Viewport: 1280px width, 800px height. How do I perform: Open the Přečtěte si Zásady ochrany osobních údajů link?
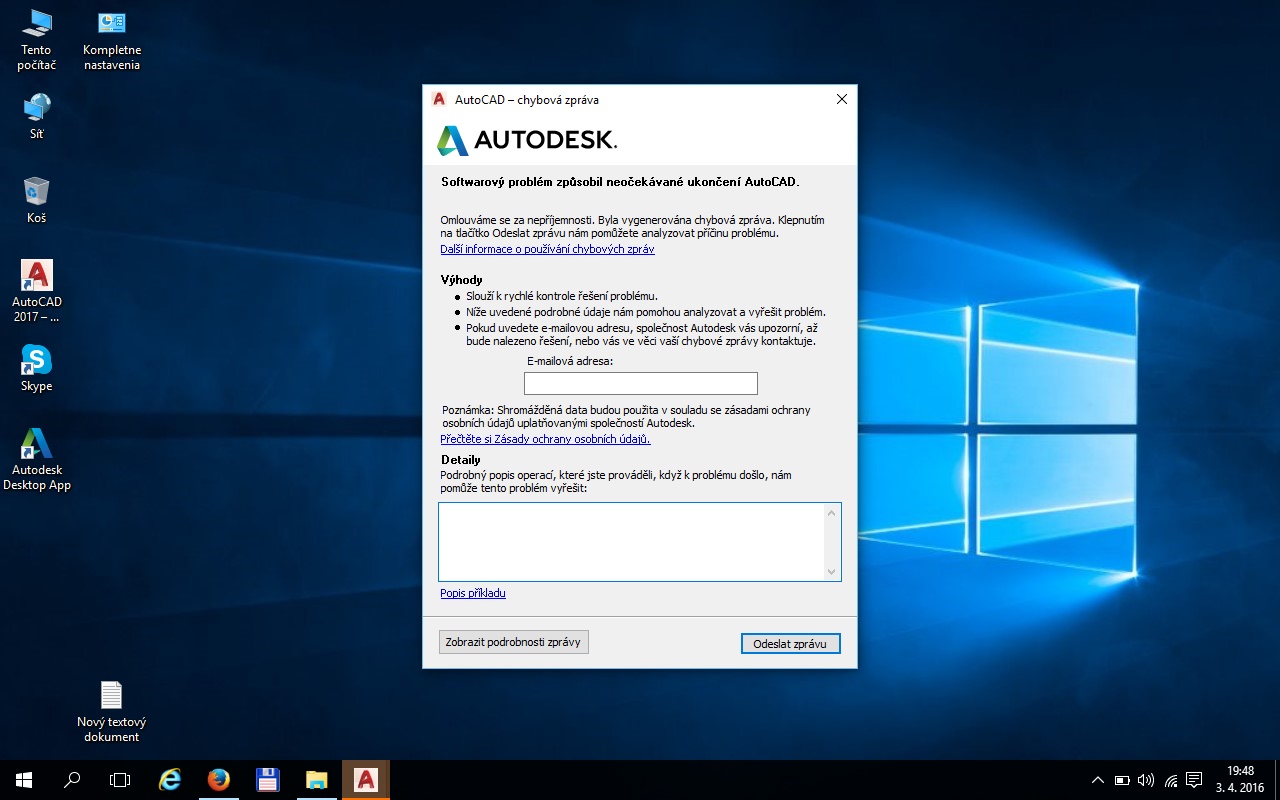tap(545, 439)
